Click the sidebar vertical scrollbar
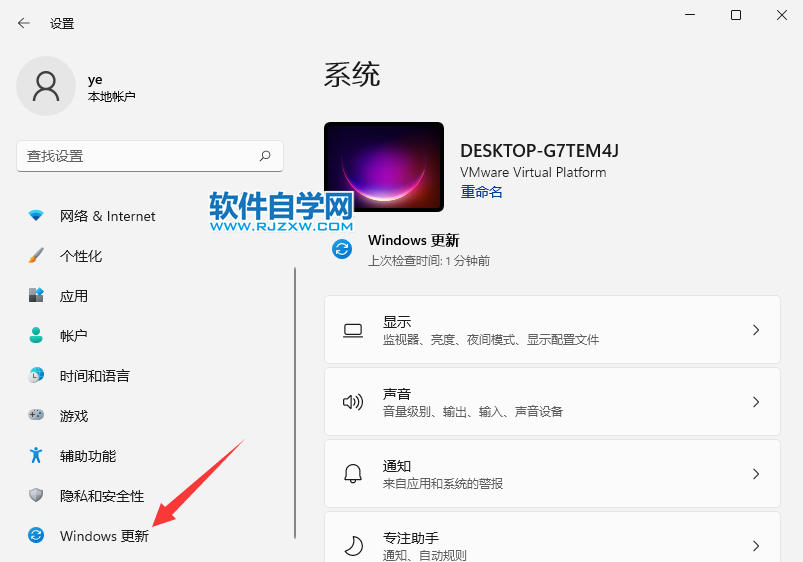 click(295, 403)
